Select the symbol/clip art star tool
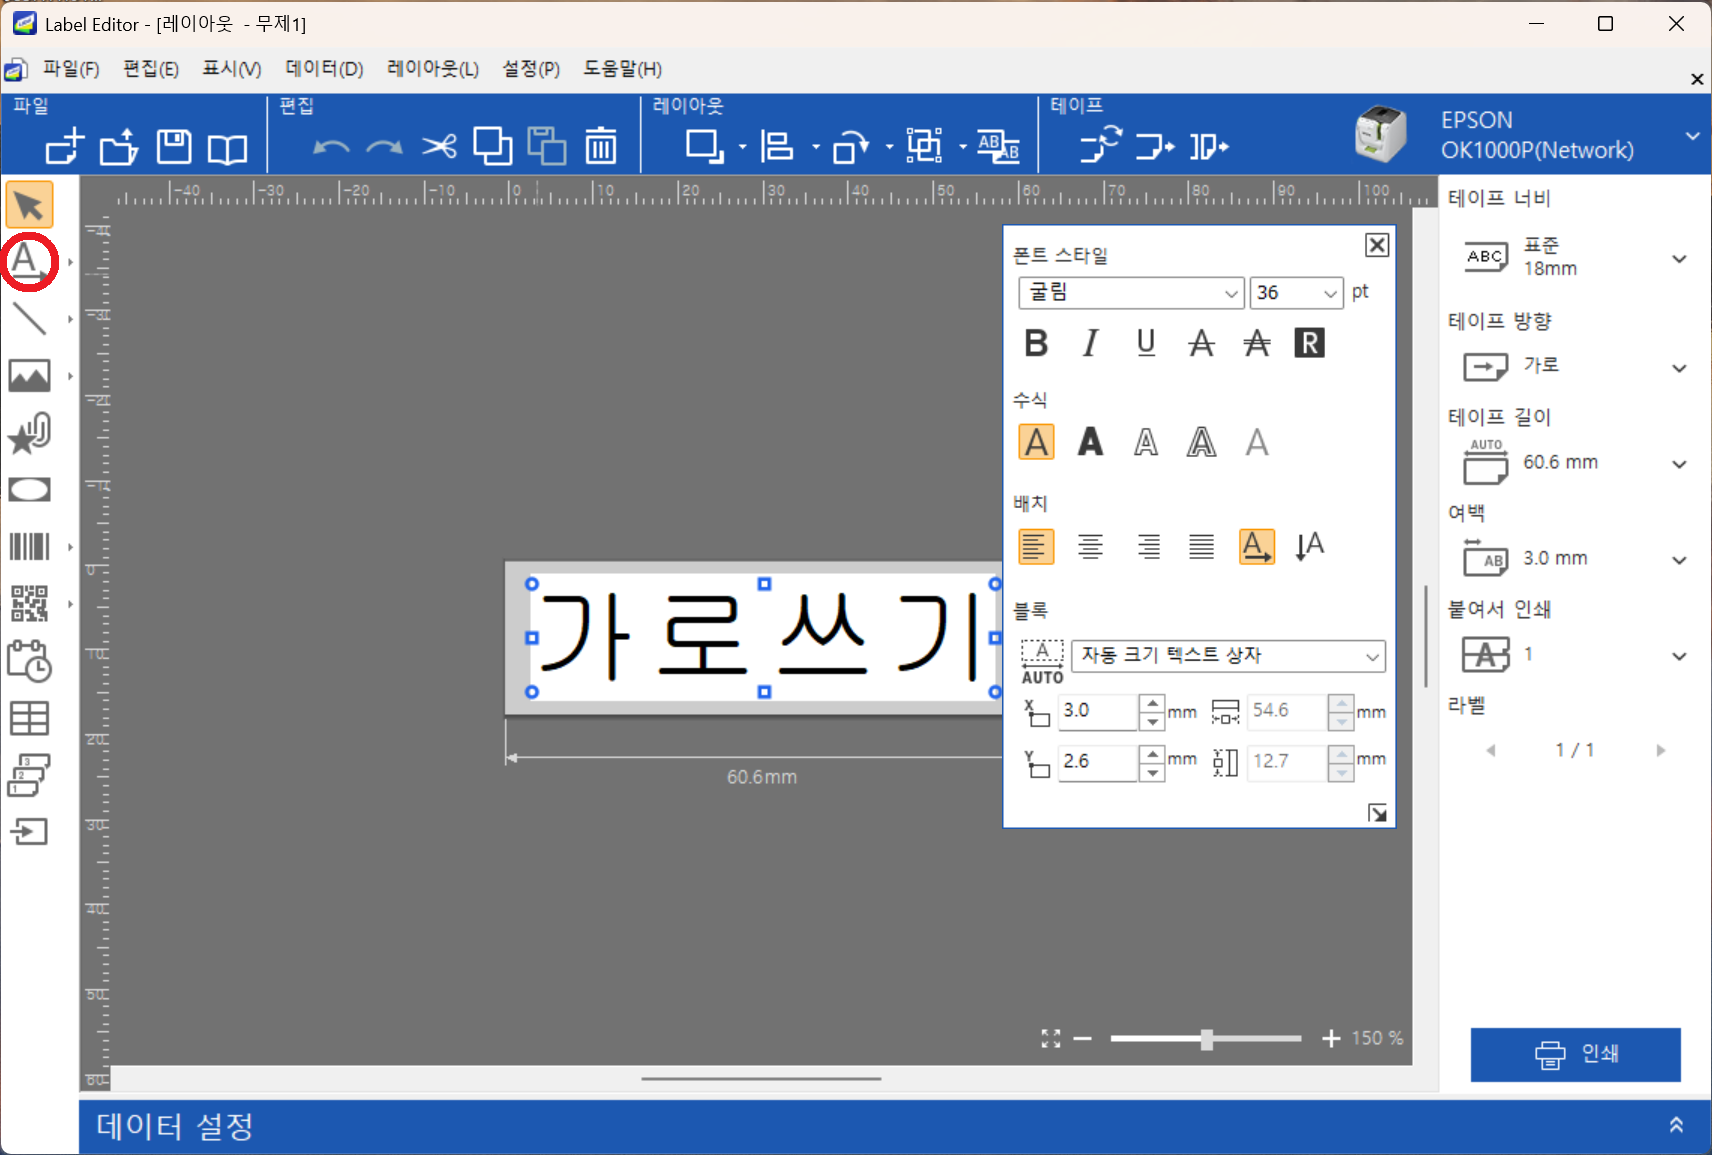 tap(29, 433)
